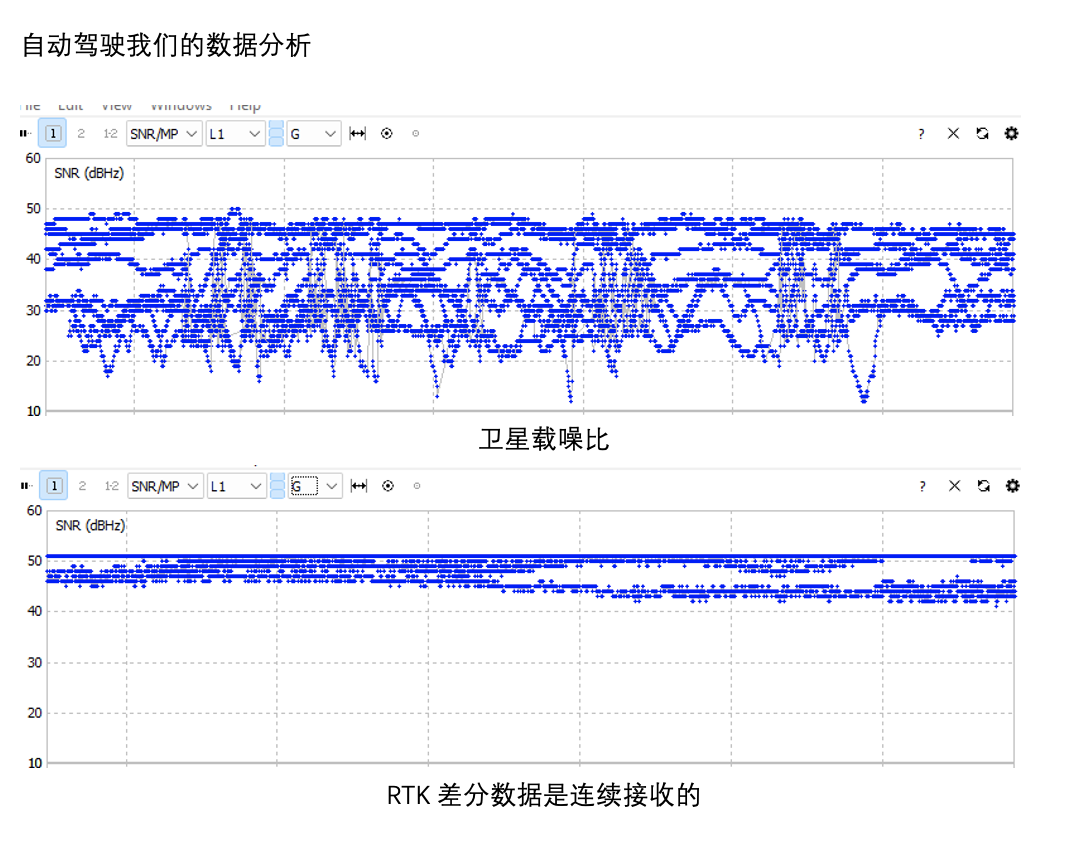The image size is (1072, 866).
Task: Click connect icon at left of upper toolbar
Action: click(25, 134)
